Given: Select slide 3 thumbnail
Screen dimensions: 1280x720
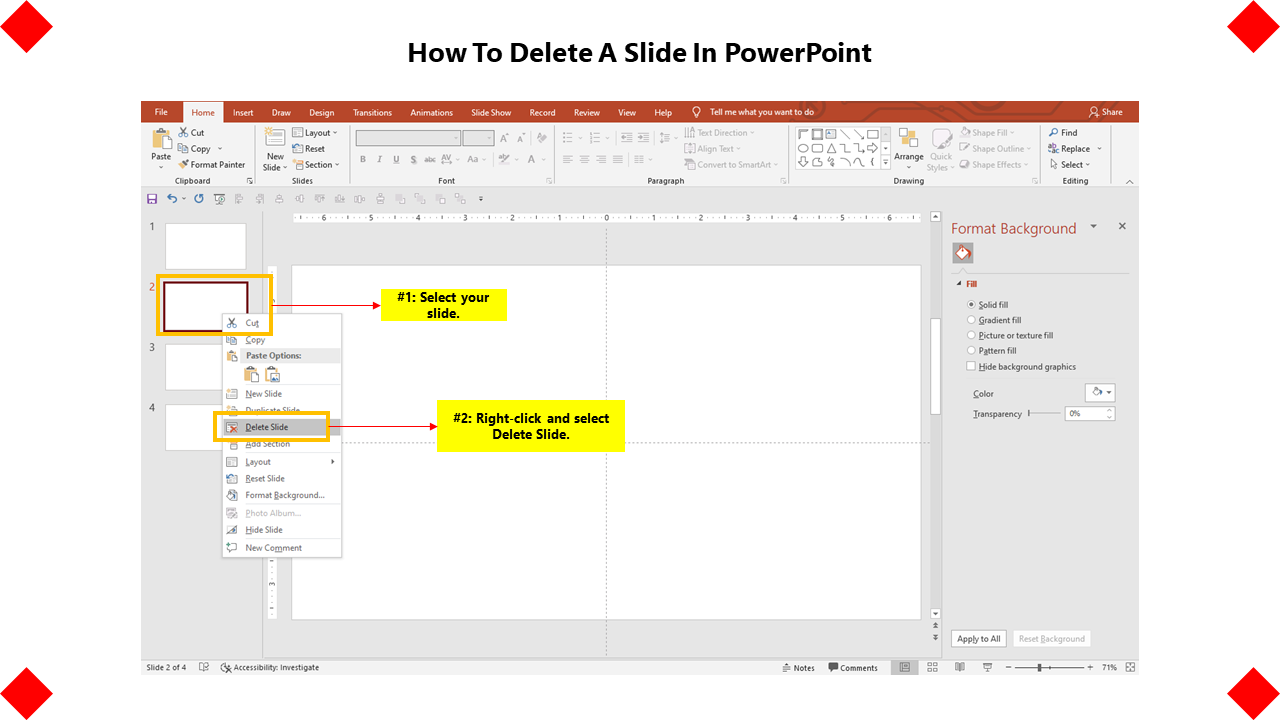Looking at the screenshot, I should pos(205,367).
